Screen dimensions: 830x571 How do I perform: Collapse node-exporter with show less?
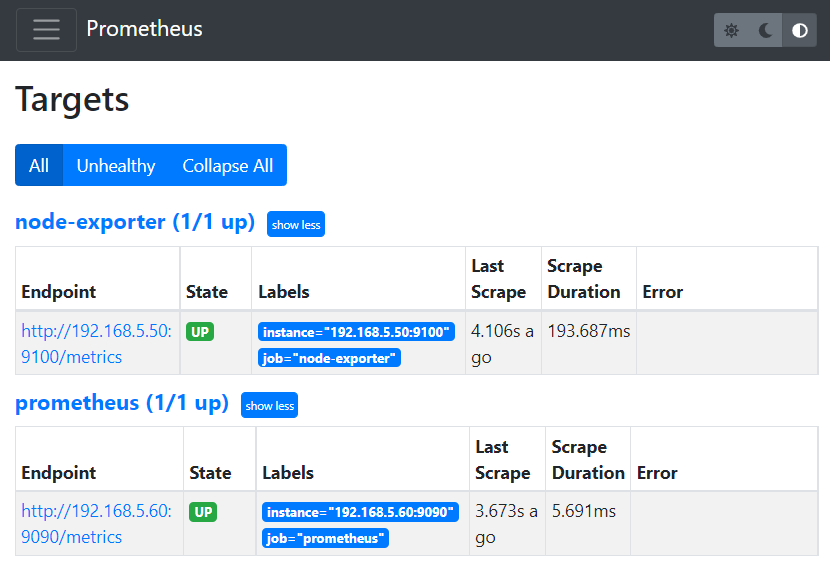coord(296,224)
